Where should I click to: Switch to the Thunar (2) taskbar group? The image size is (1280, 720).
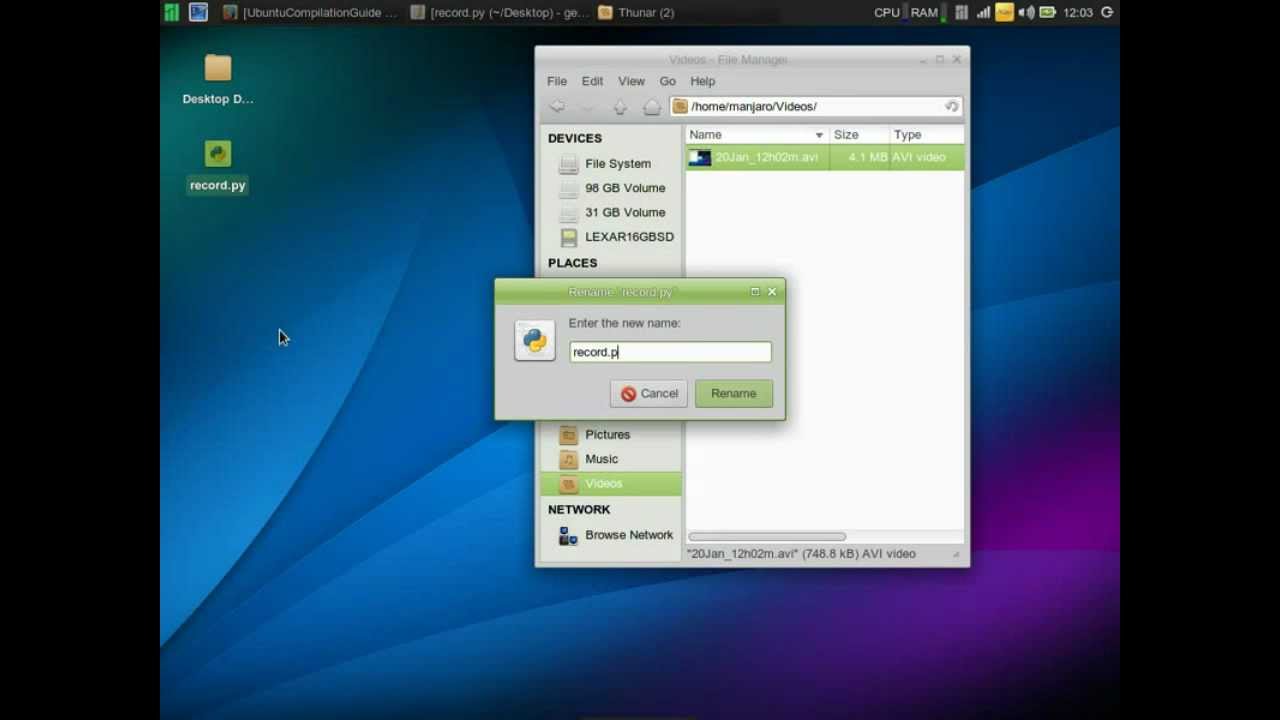pos(636,12)
